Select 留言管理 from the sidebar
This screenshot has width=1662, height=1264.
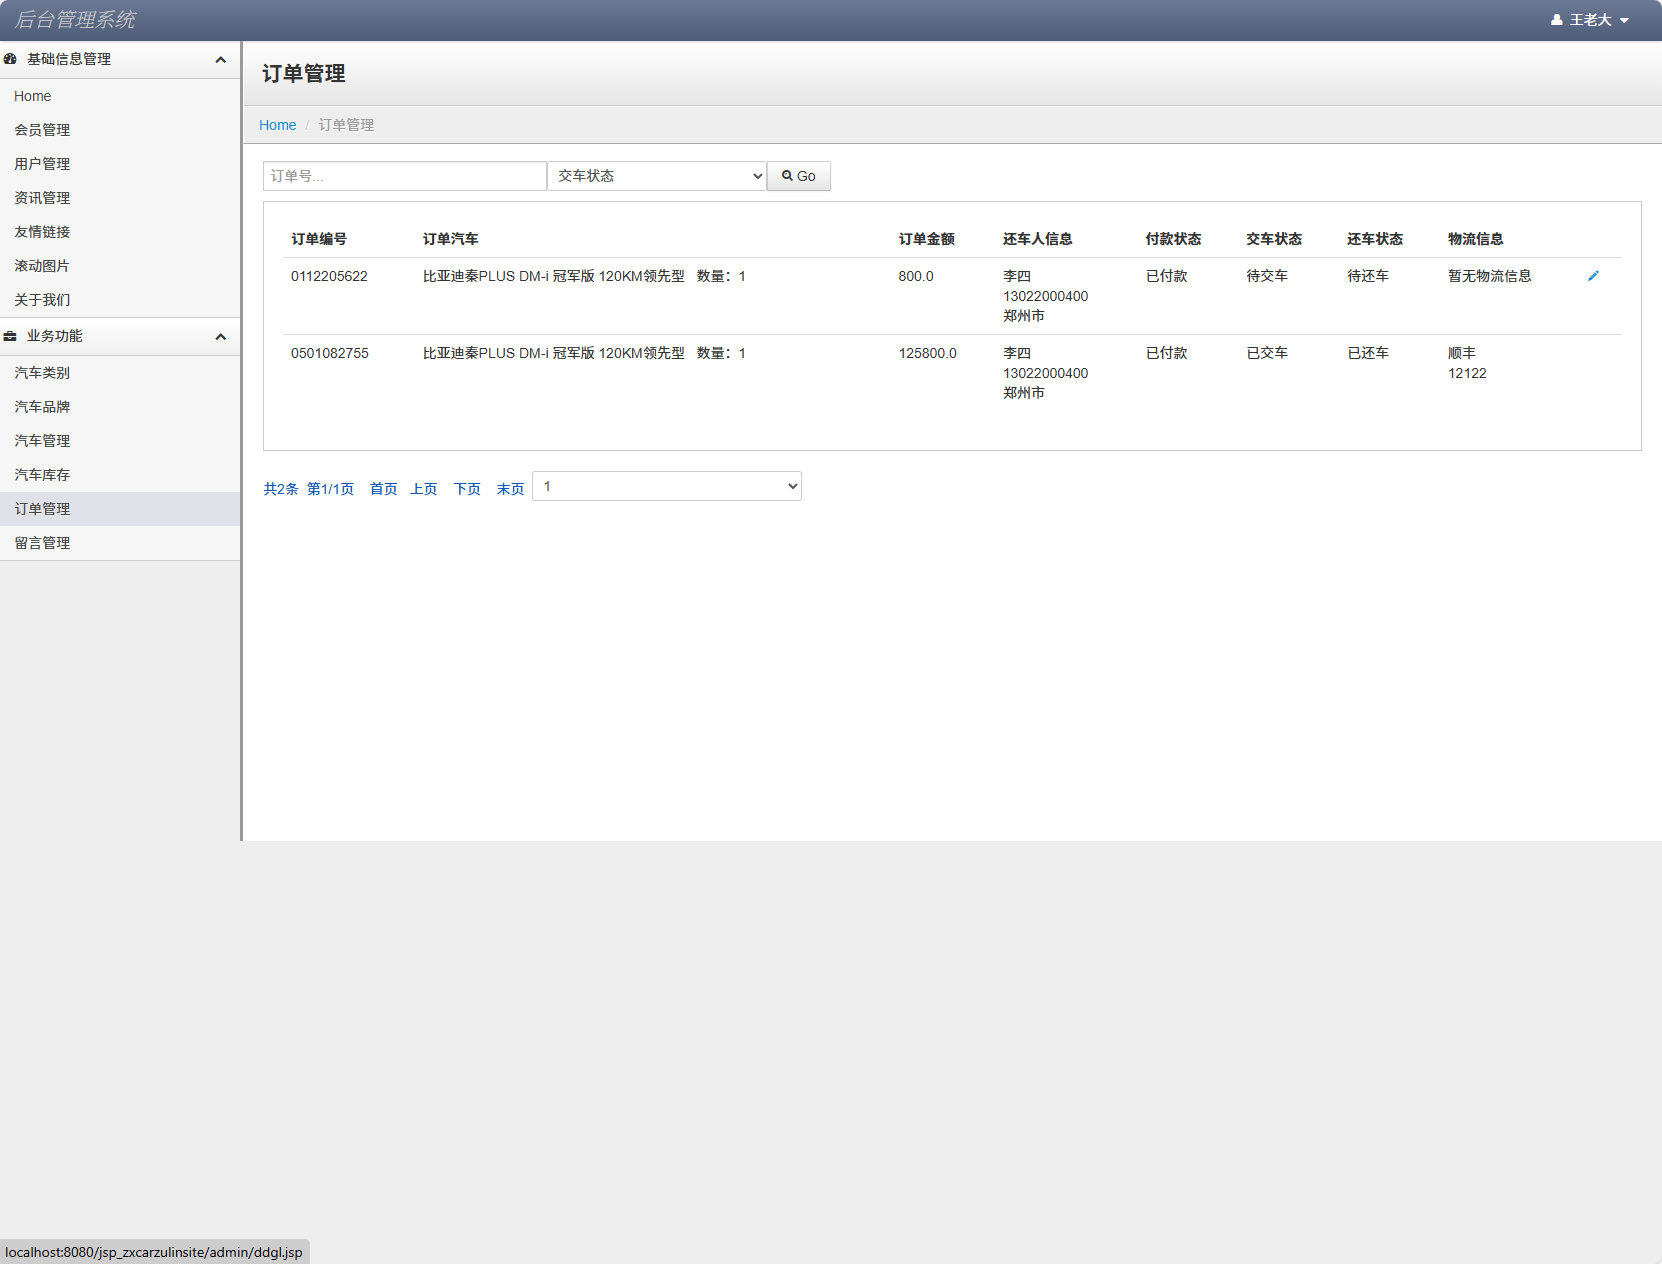(42, 543)
